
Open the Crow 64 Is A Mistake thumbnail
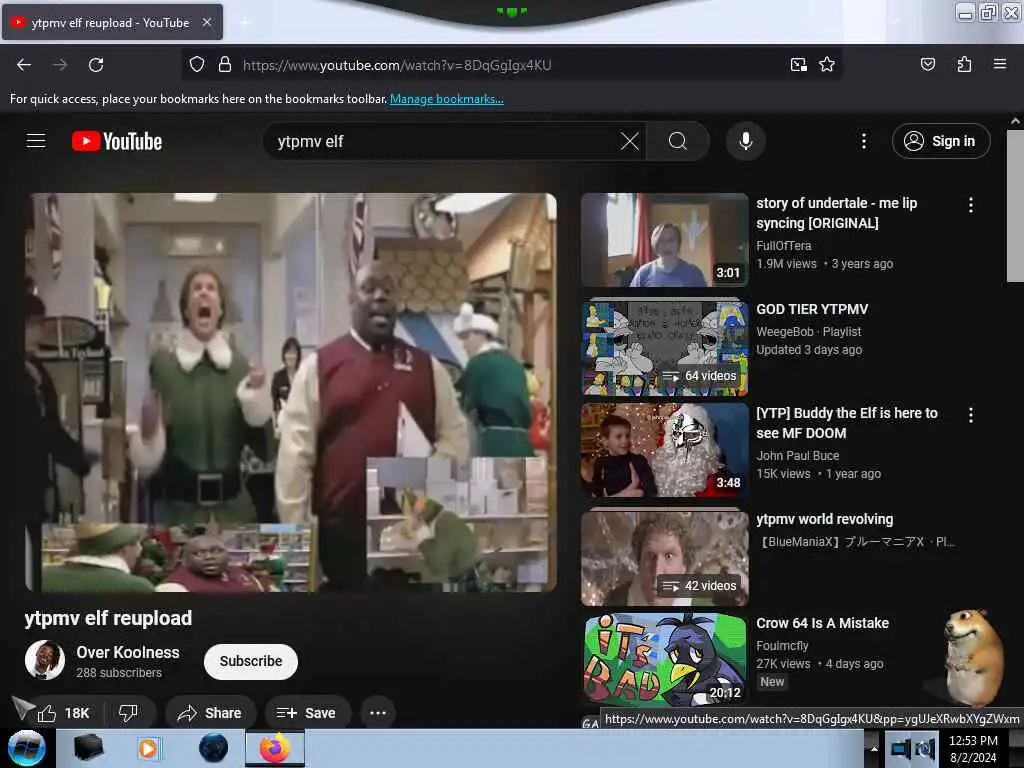pos(665,660)
